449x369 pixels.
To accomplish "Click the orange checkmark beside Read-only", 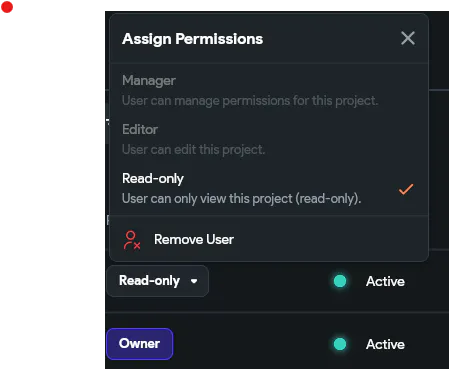I will click(x=406, y=189).
